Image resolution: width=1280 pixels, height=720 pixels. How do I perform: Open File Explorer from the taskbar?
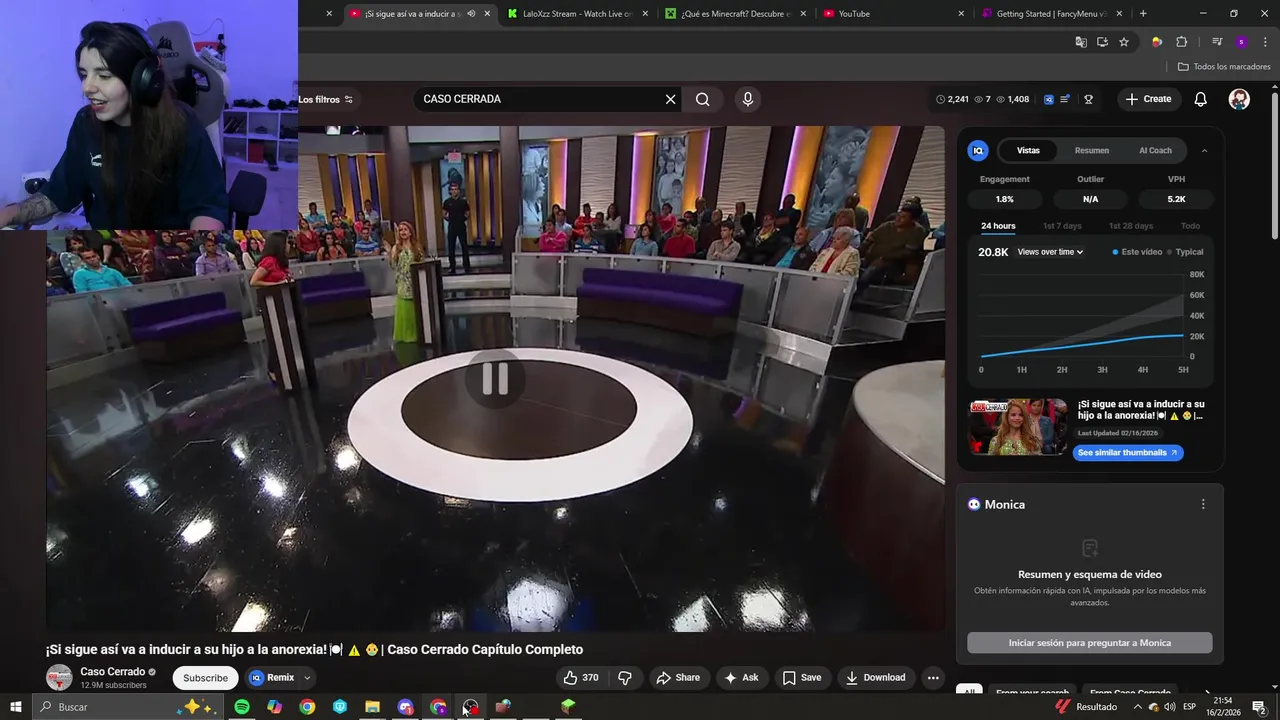[372, 707]
